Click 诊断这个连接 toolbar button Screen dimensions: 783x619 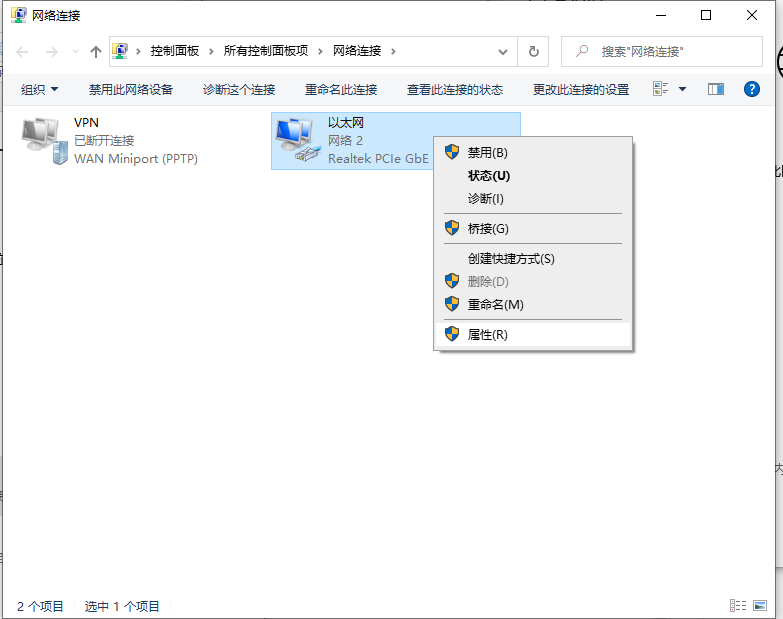point(239,89)
